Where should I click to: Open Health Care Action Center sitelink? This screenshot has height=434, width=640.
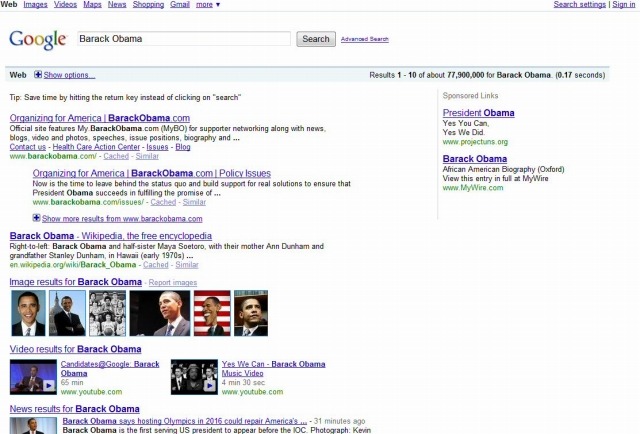[x=96, y=147]
